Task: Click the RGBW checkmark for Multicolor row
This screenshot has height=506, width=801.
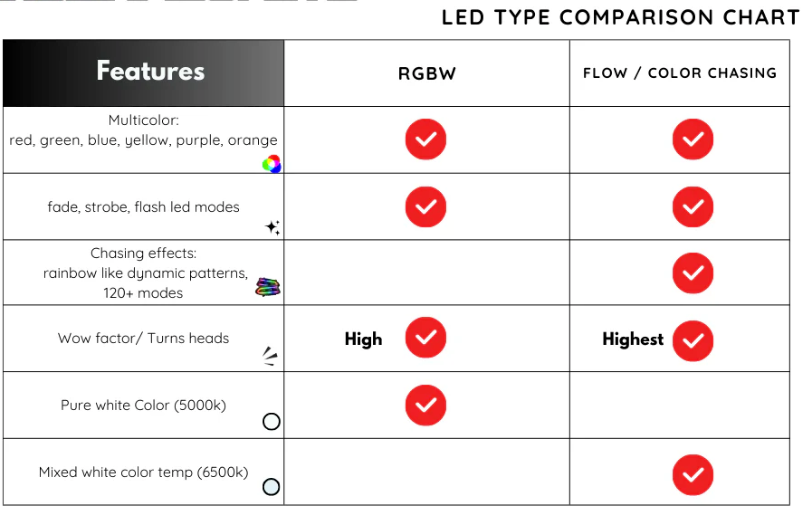Action: 426,139
